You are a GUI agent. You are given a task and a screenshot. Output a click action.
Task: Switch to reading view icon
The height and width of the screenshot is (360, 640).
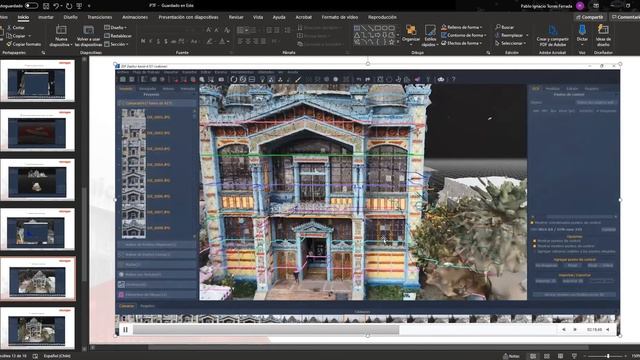pos(560,356)
